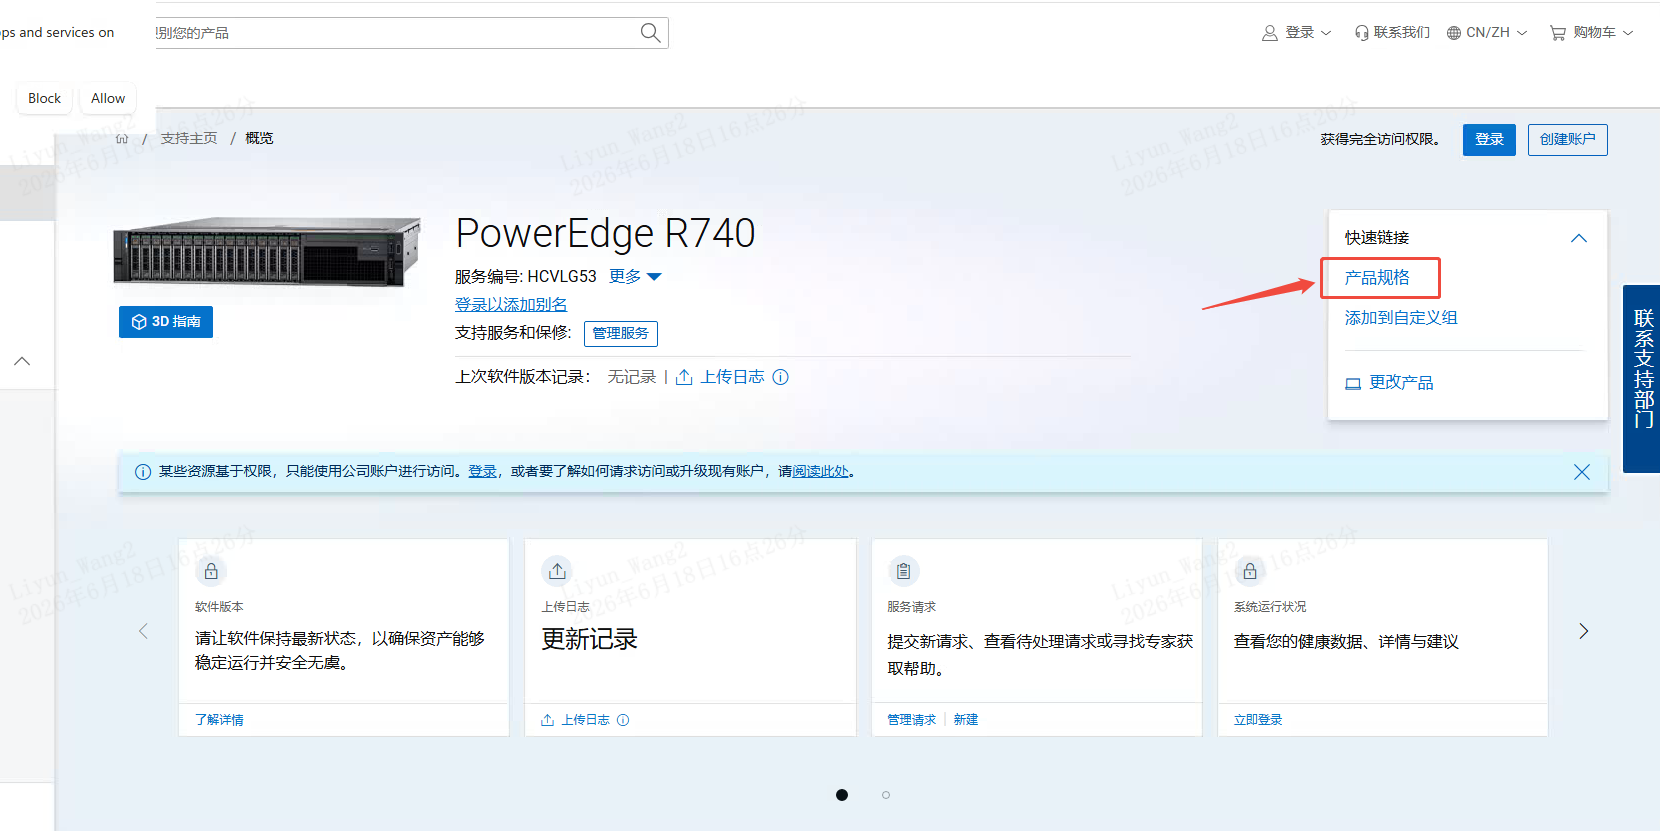Click the shopping cart icon
The image size is (1660, 831).
1558,33
